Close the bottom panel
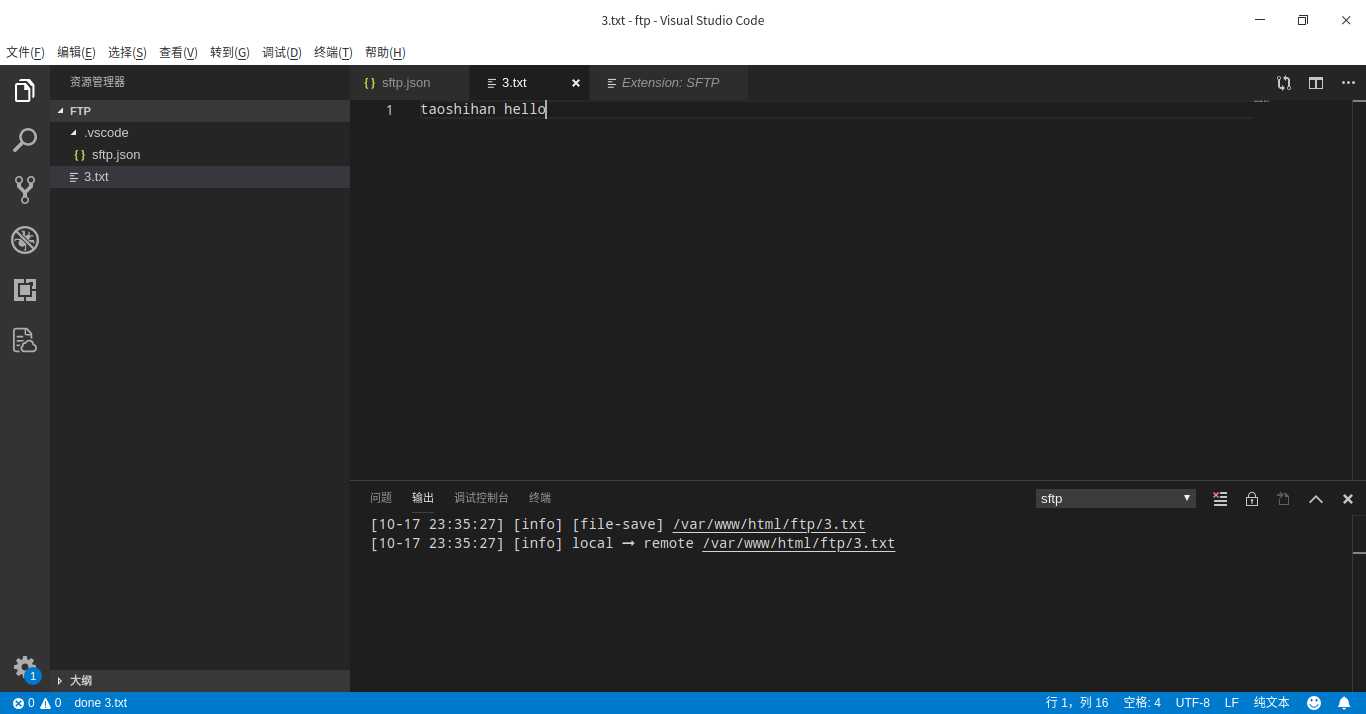The image size is (1366, 714). (1348, 498)
